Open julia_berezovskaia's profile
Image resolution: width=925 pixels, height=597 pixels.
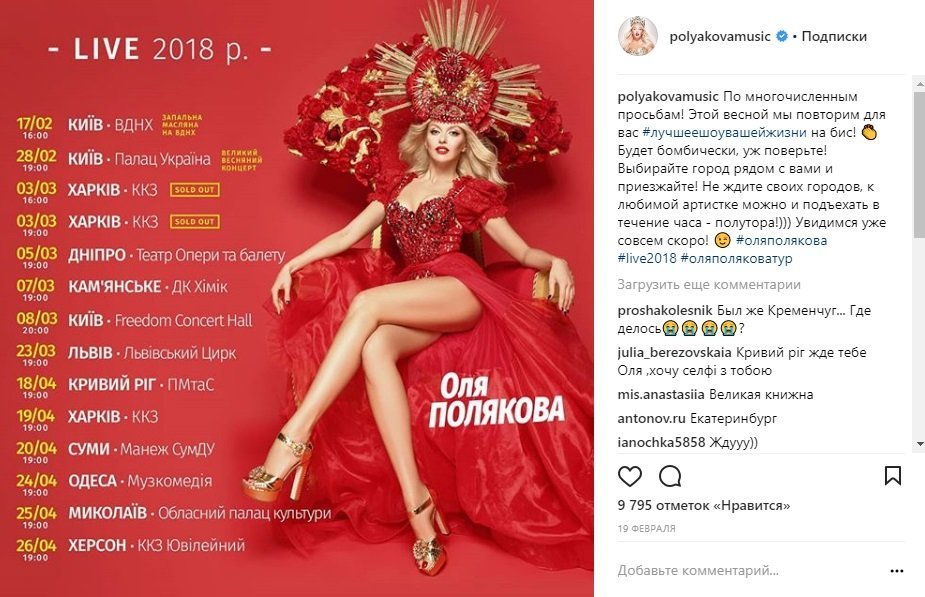(675, 352)
